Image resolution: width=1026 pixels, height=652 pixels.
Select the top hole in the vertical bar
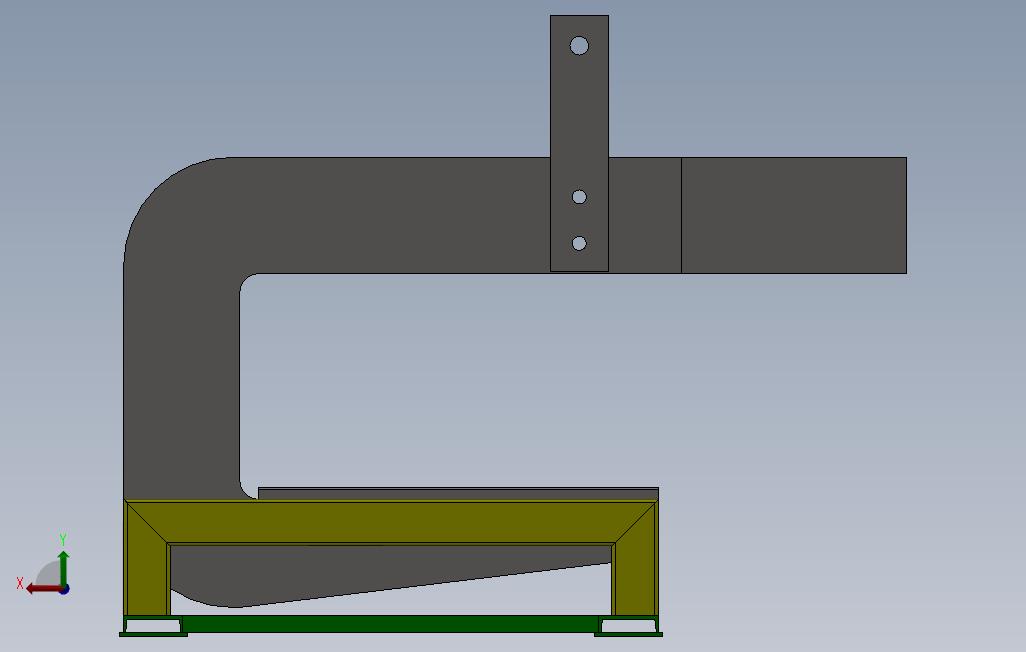(x=579, y=46)
